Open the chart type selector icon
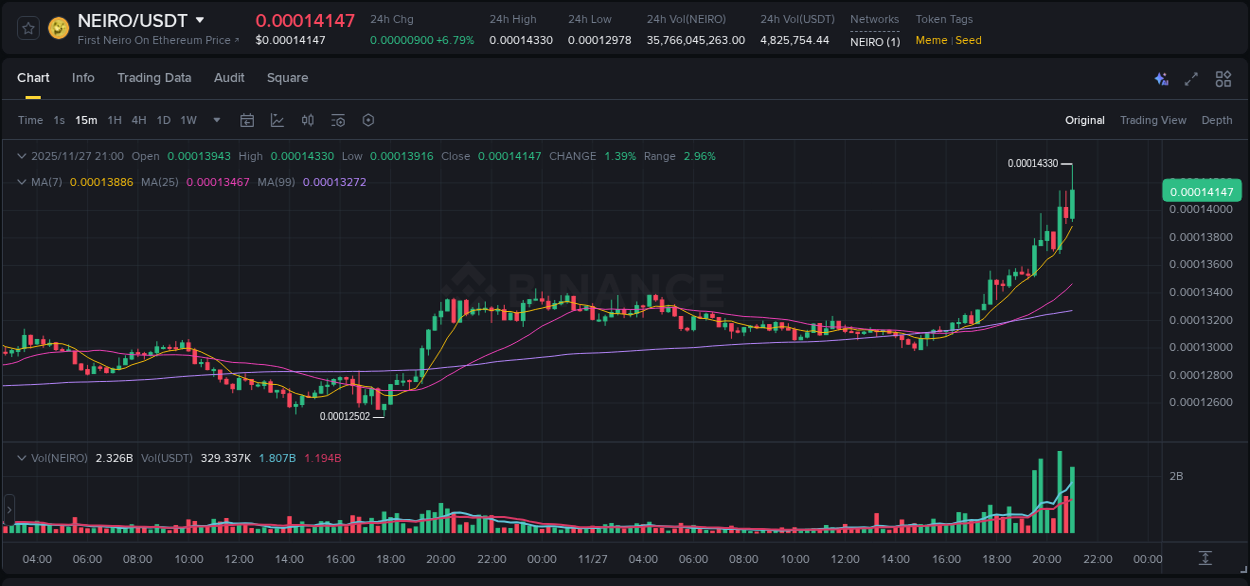 (x=278, y=120)
